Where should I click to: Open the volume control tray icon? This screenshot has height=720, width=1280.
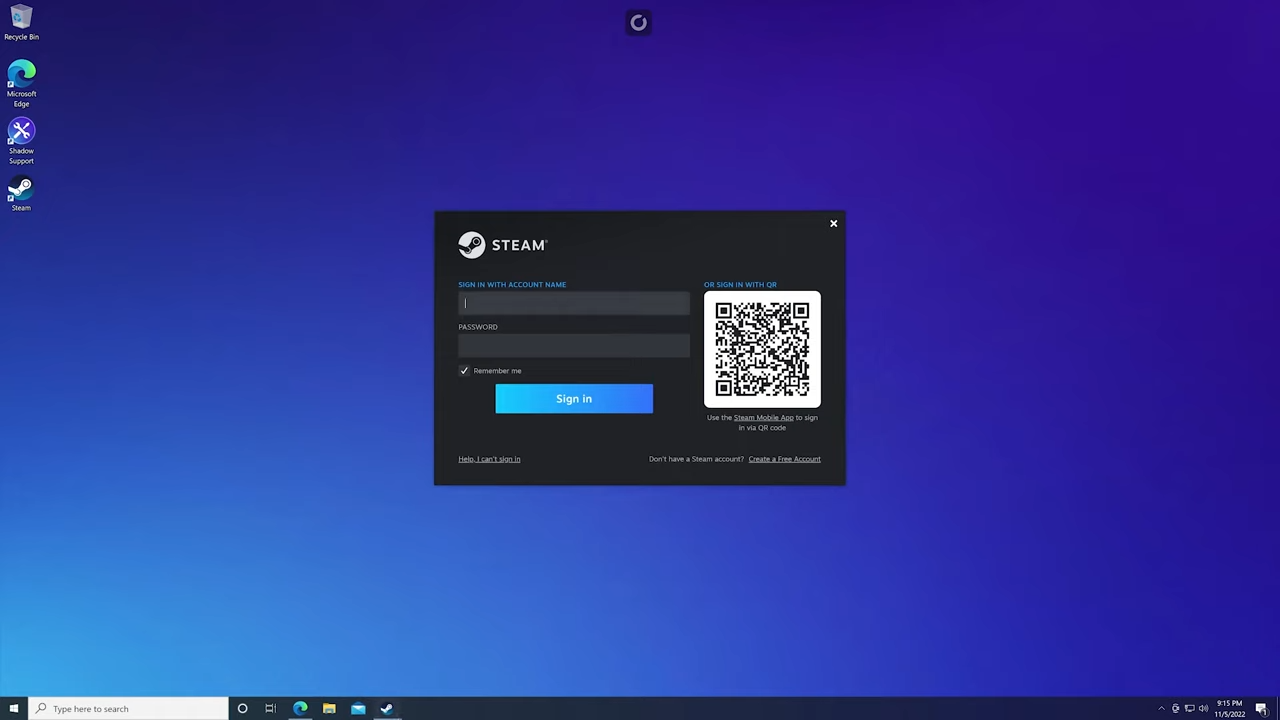[1203, 709]
